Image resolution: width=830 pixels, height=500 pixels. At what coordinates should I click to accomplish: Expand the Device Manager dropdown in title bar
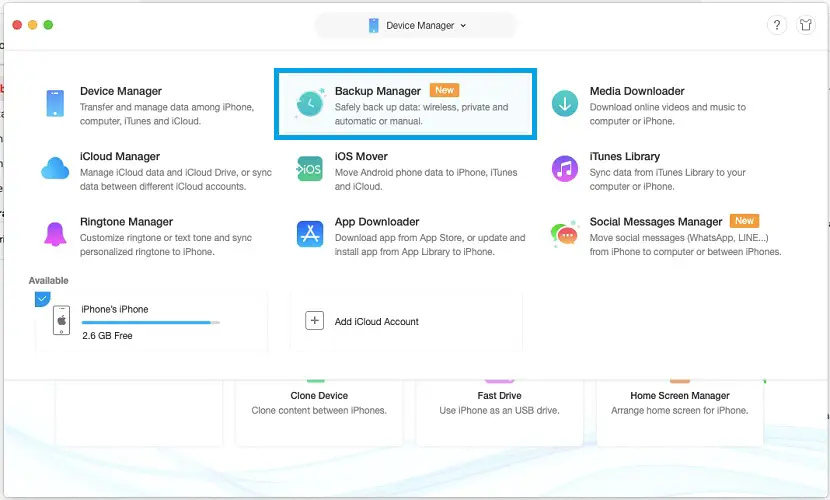coord(416,25)
